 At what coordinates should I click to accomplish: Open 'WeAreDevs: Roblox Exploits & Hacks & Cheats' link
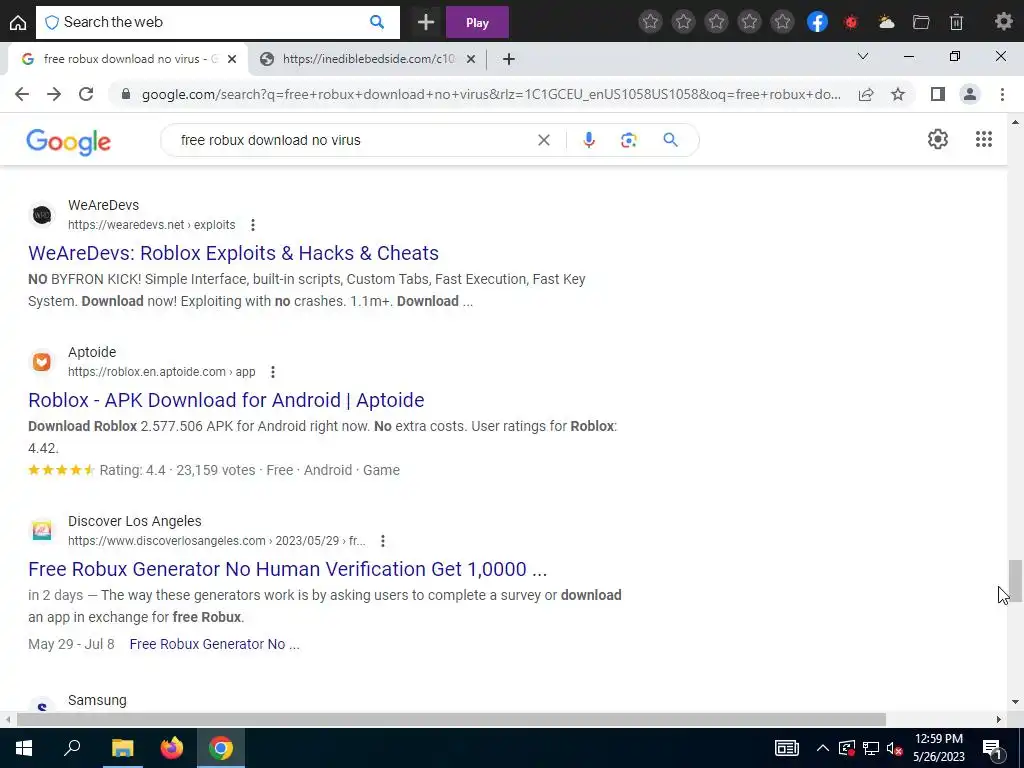(x=233, y=253)
